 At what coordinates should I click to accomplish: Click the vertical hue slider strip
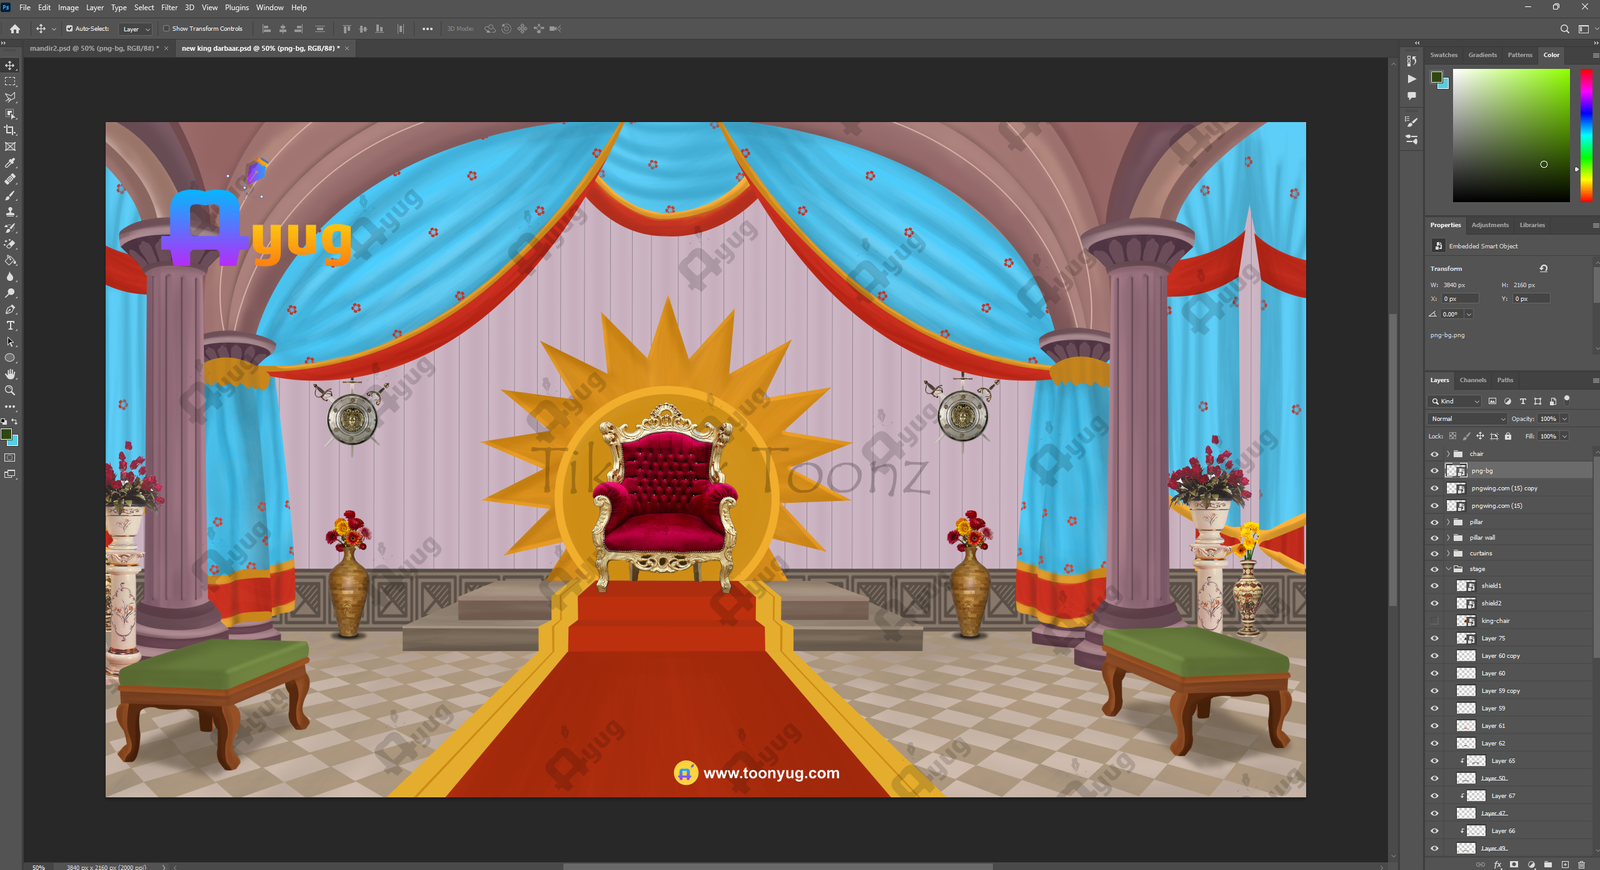click(1585, 135)
